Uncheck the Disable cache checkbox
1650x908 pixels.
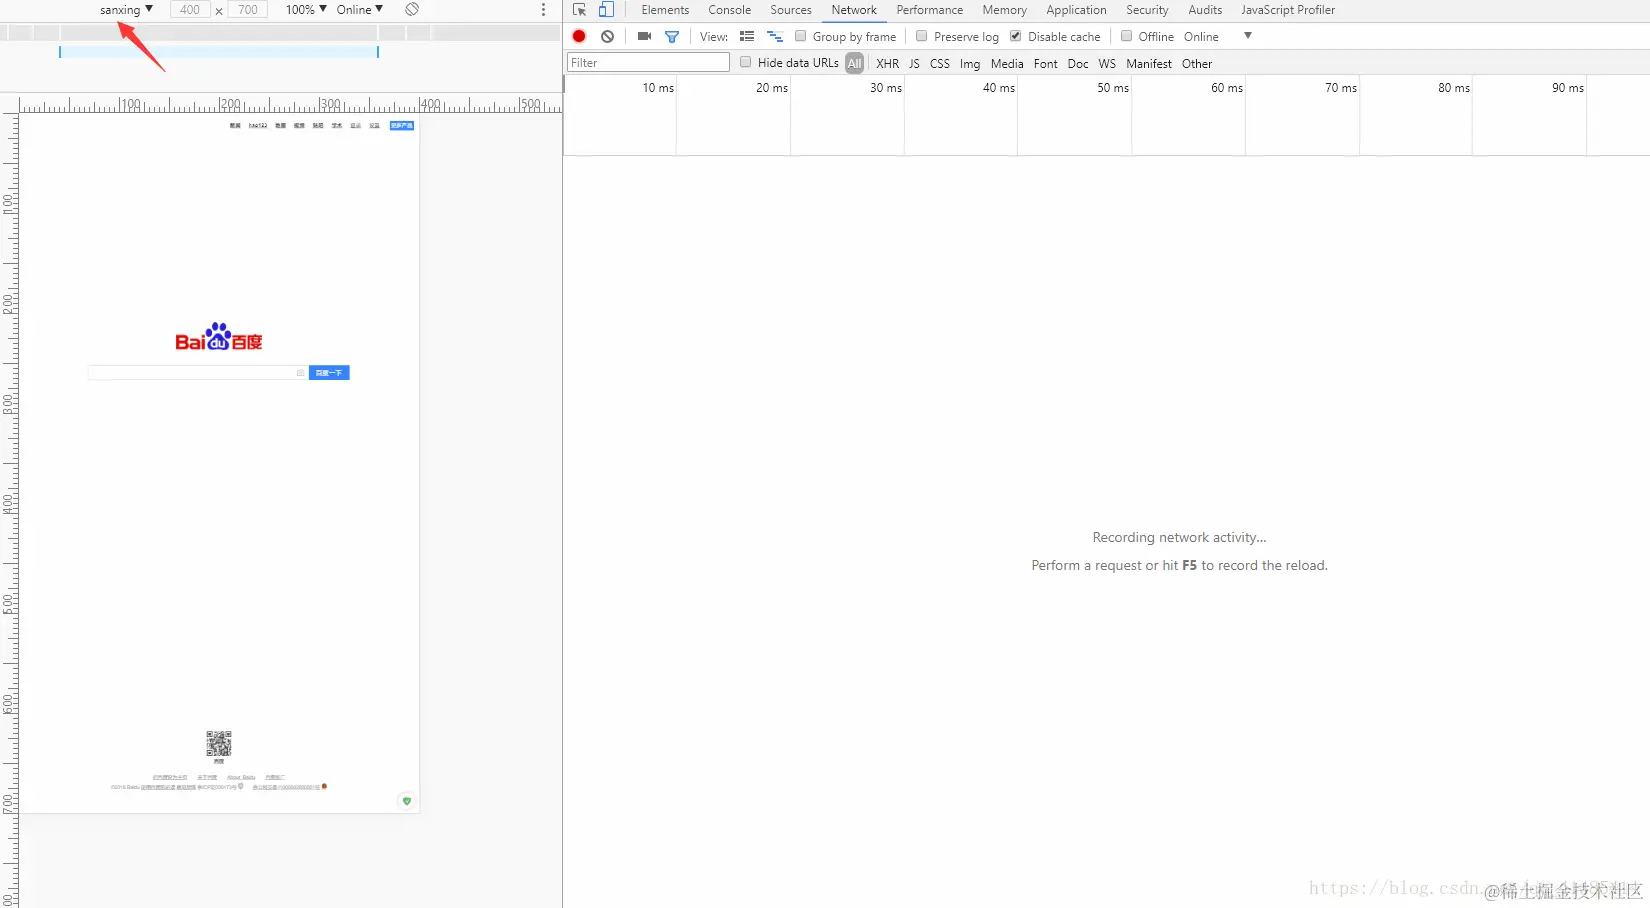tap(1016, 36)
